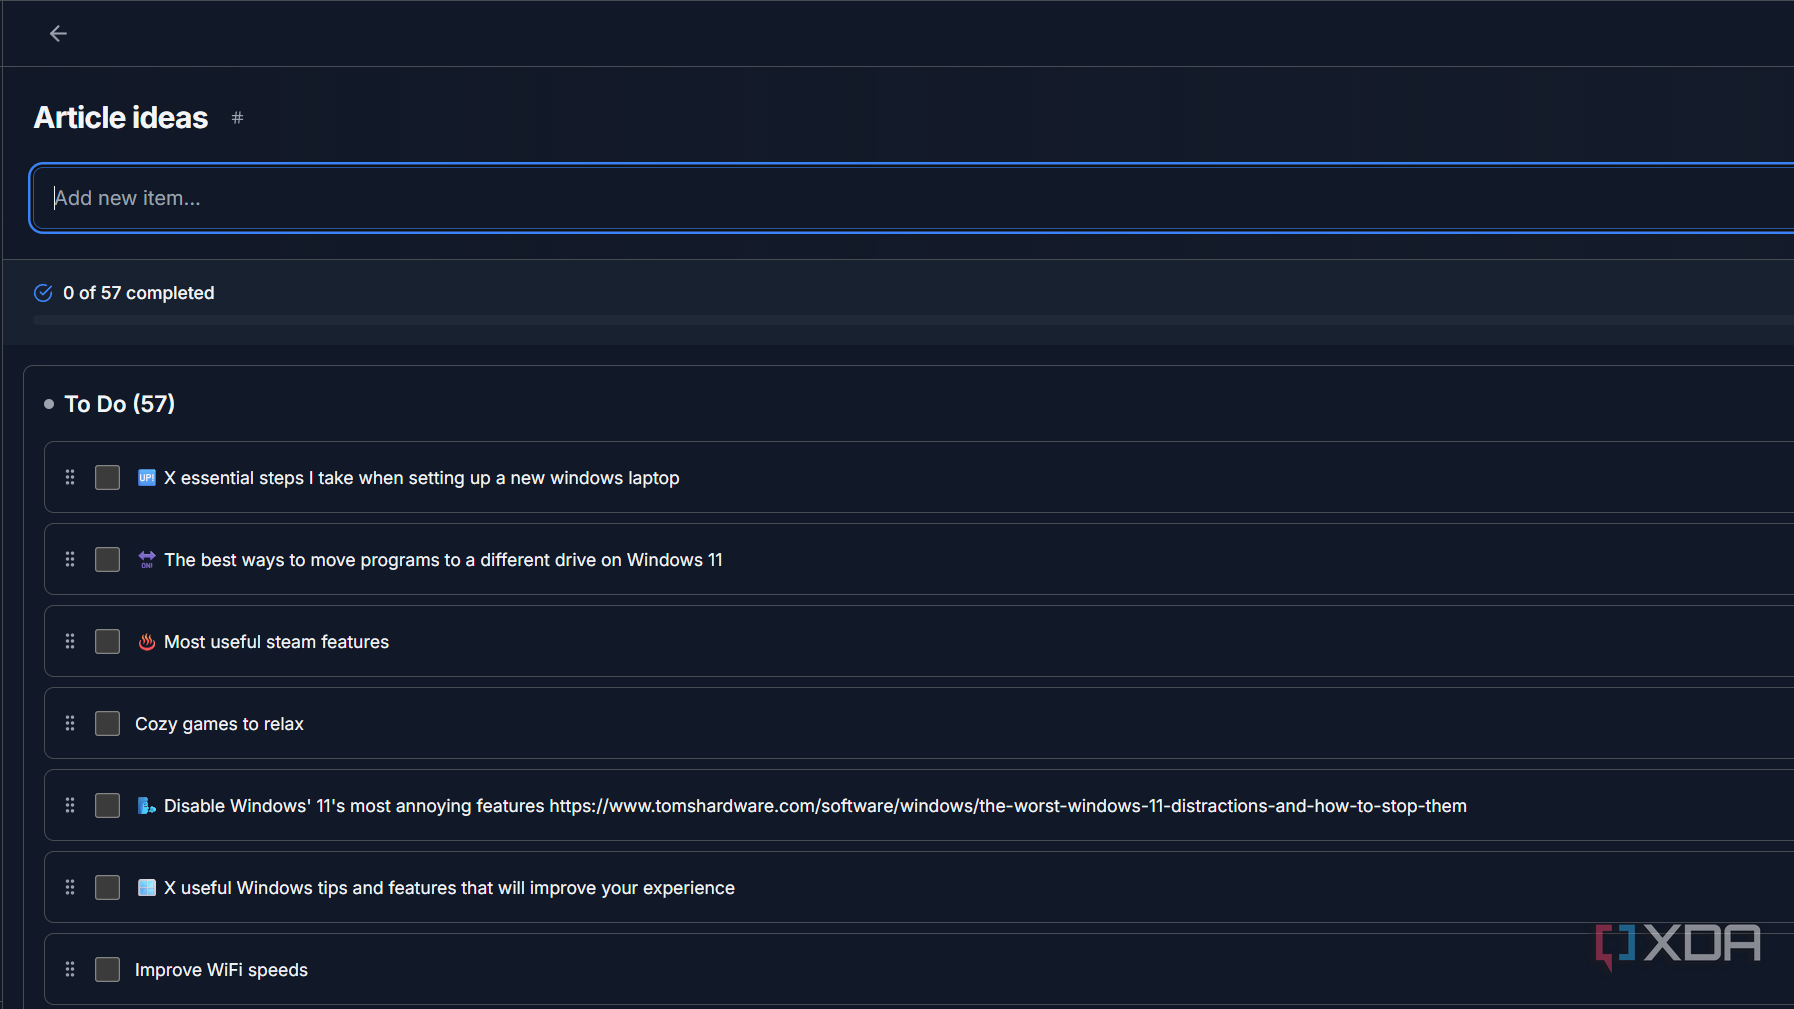Click the window emoji on Windows tips item
Viewport: 1794px width, 1009px height.
tap(147, 888)
